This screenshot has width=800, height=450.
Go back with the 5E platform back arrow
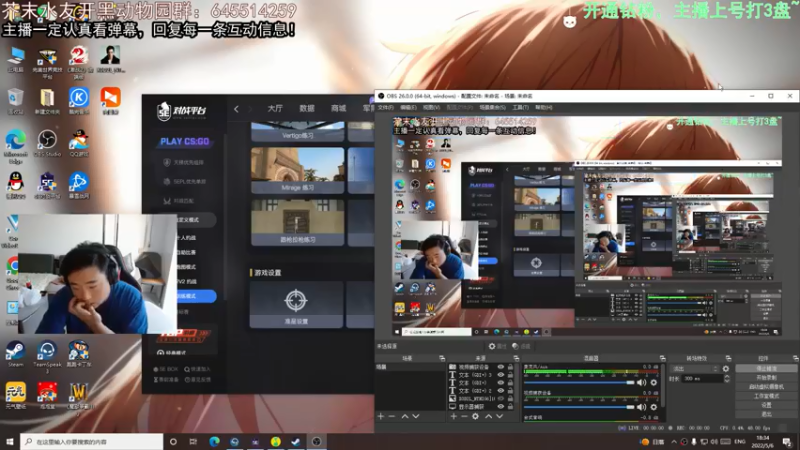(236, 109)
